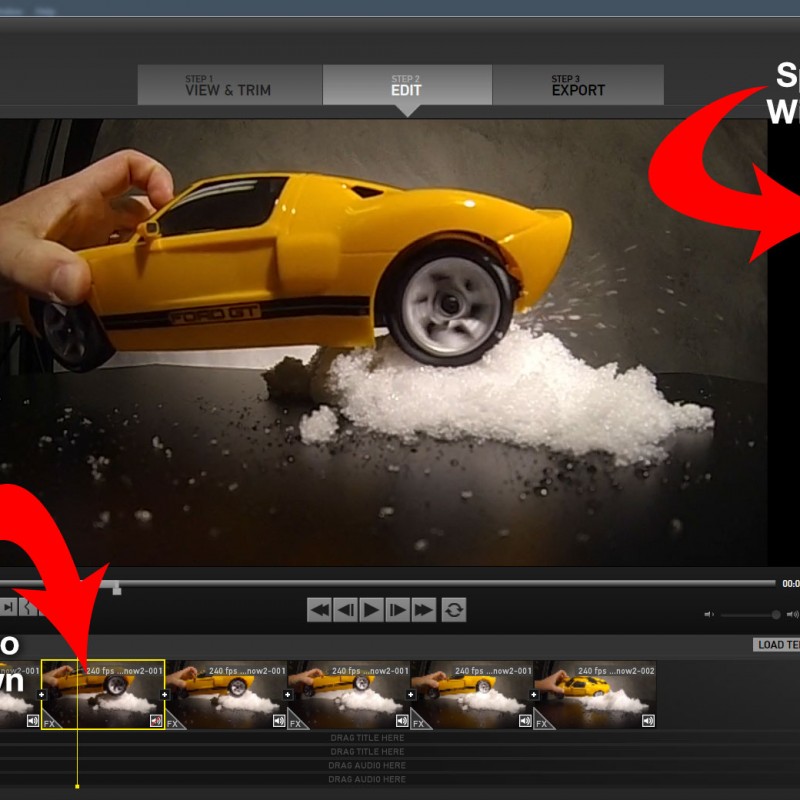This screenshot has width=800, height=800.
Task: Step forward one frame
Action: coord(397,609)
